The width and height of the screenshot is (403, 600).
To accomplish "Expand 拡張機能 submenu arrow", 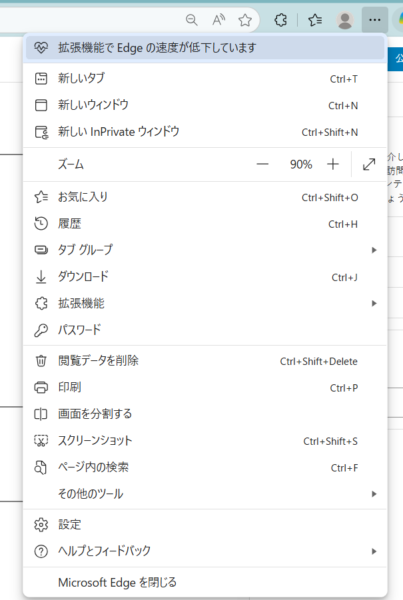I will (374, 303).
